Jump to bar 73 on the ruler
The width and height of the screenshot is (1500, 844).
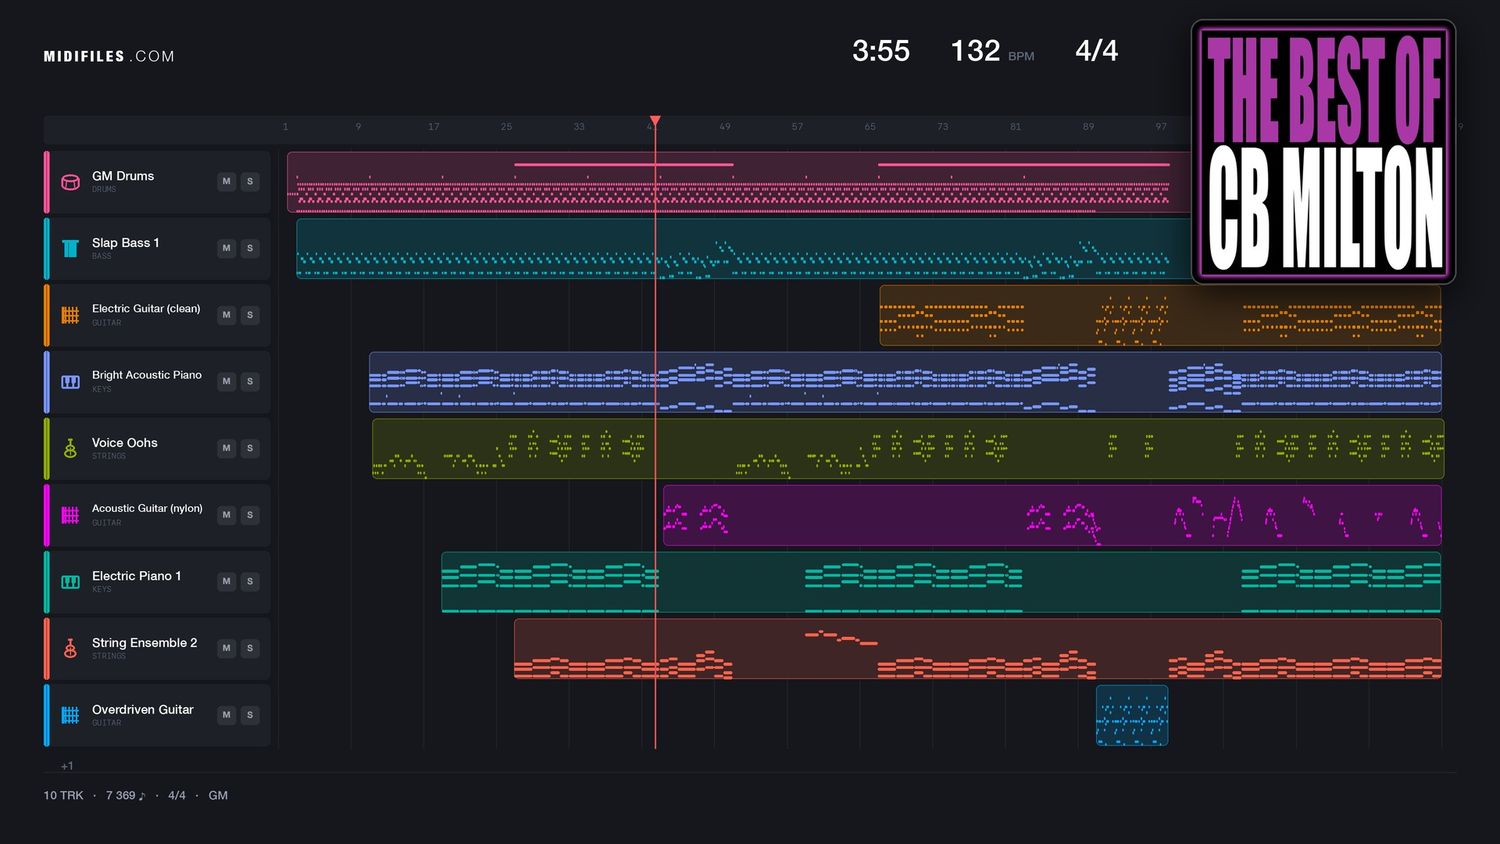point(943,127)
